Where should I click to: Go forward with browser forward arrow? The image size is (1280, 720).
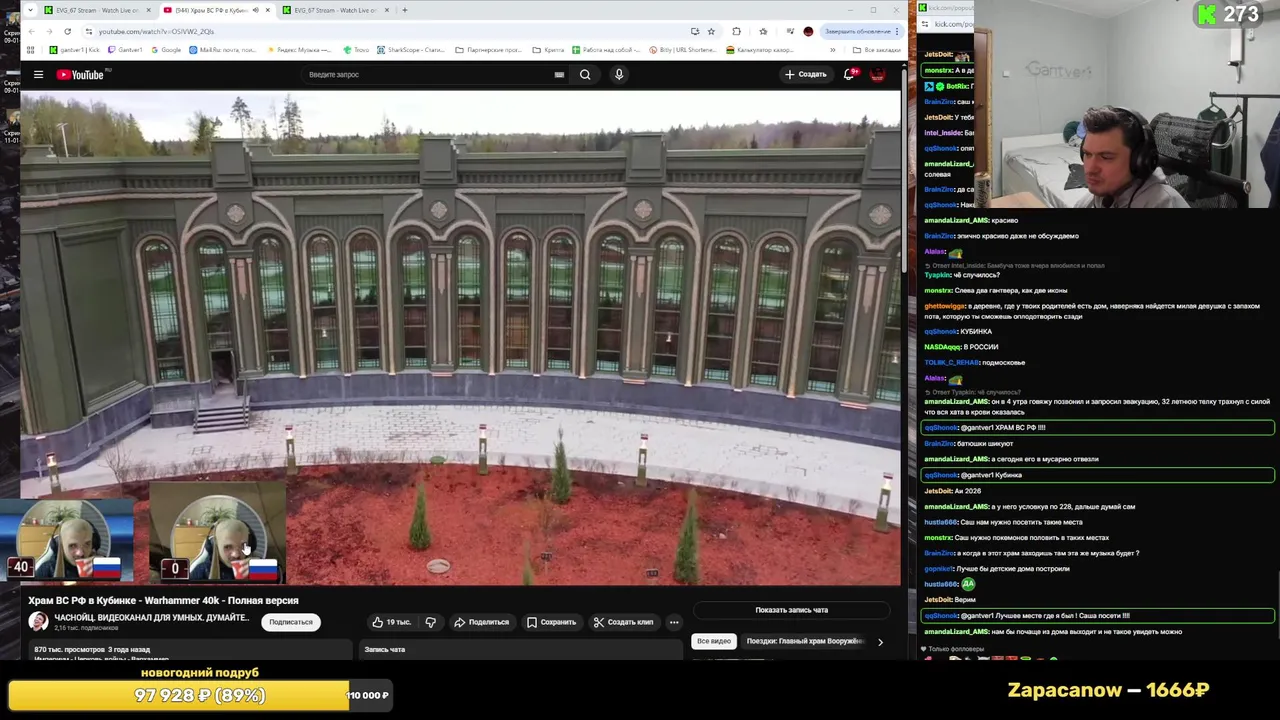tap(49, 31)
